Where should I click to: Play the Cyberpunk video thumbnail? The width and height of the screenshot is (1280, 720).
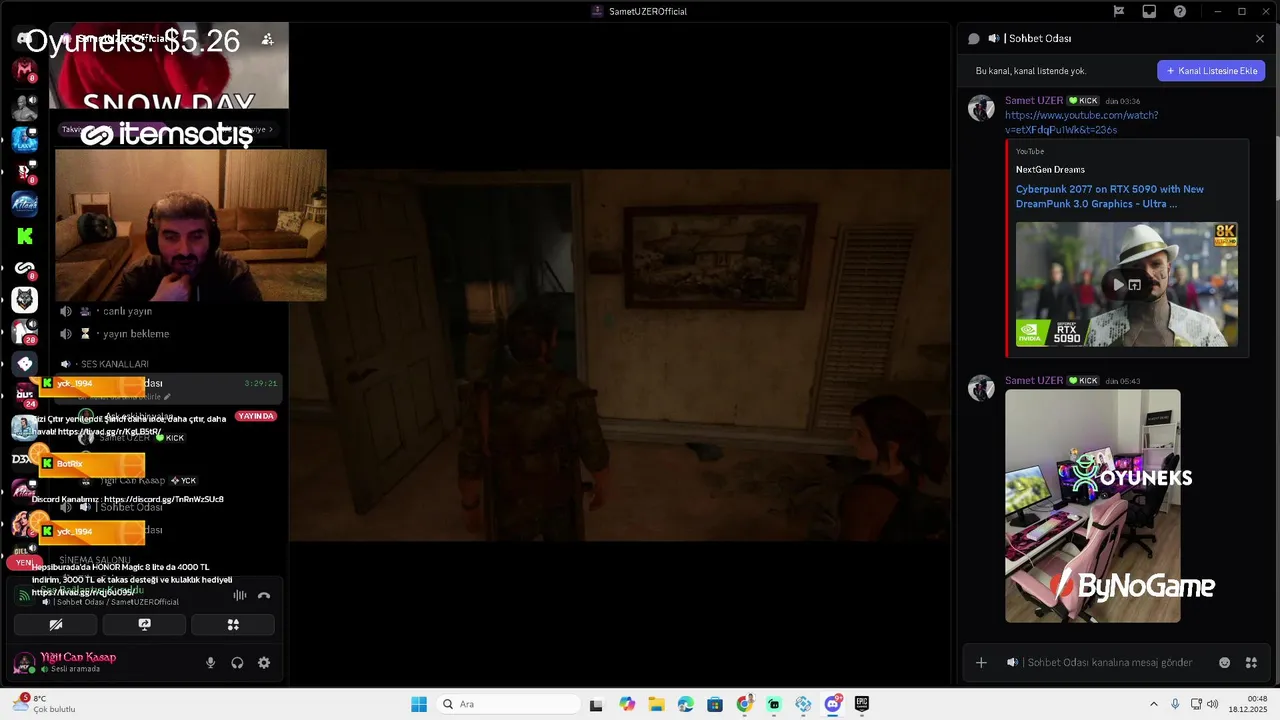(1118, 285)
